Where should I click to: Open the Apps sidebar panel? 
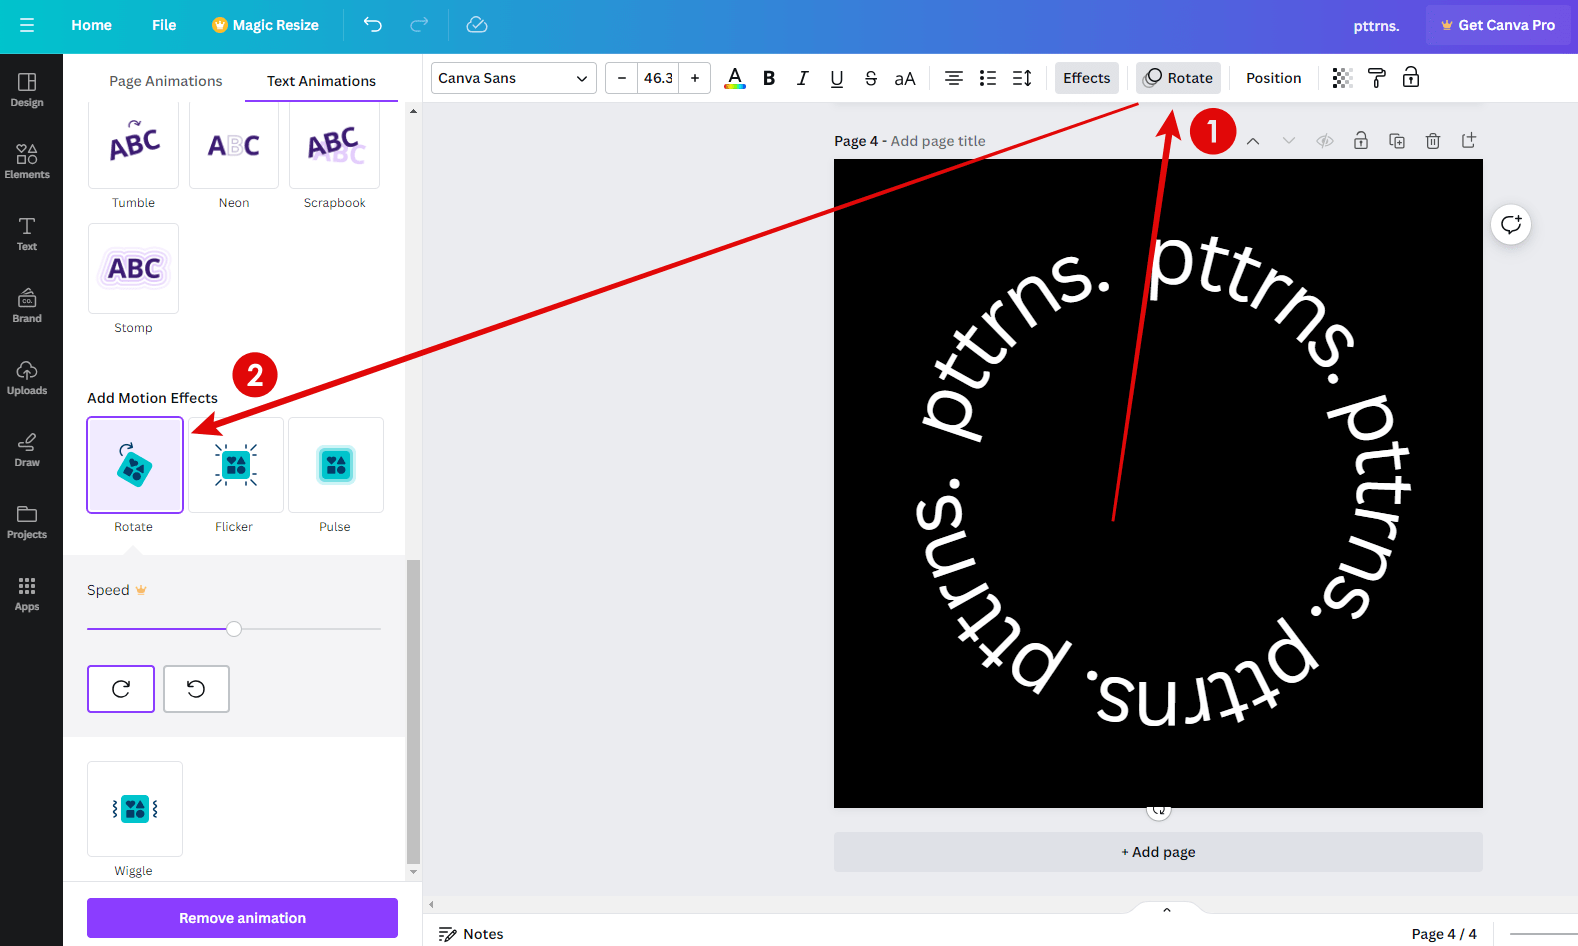[27, 594]
